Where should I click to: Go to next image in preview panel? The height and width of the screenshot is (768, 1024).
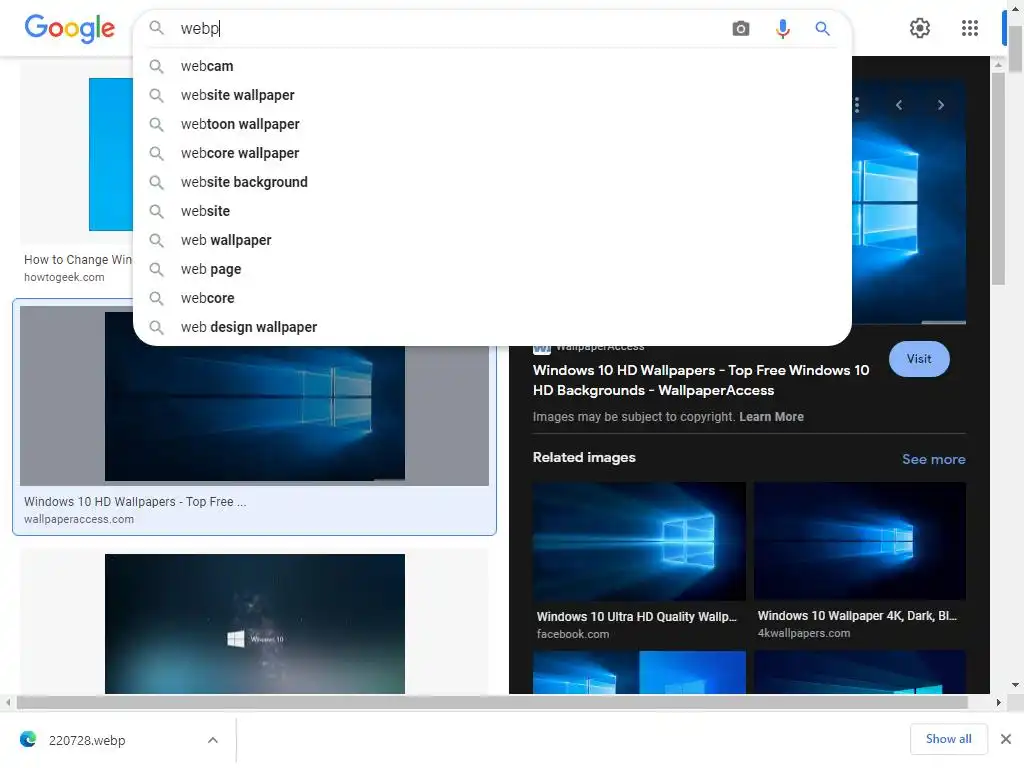[x=940, y=105]
